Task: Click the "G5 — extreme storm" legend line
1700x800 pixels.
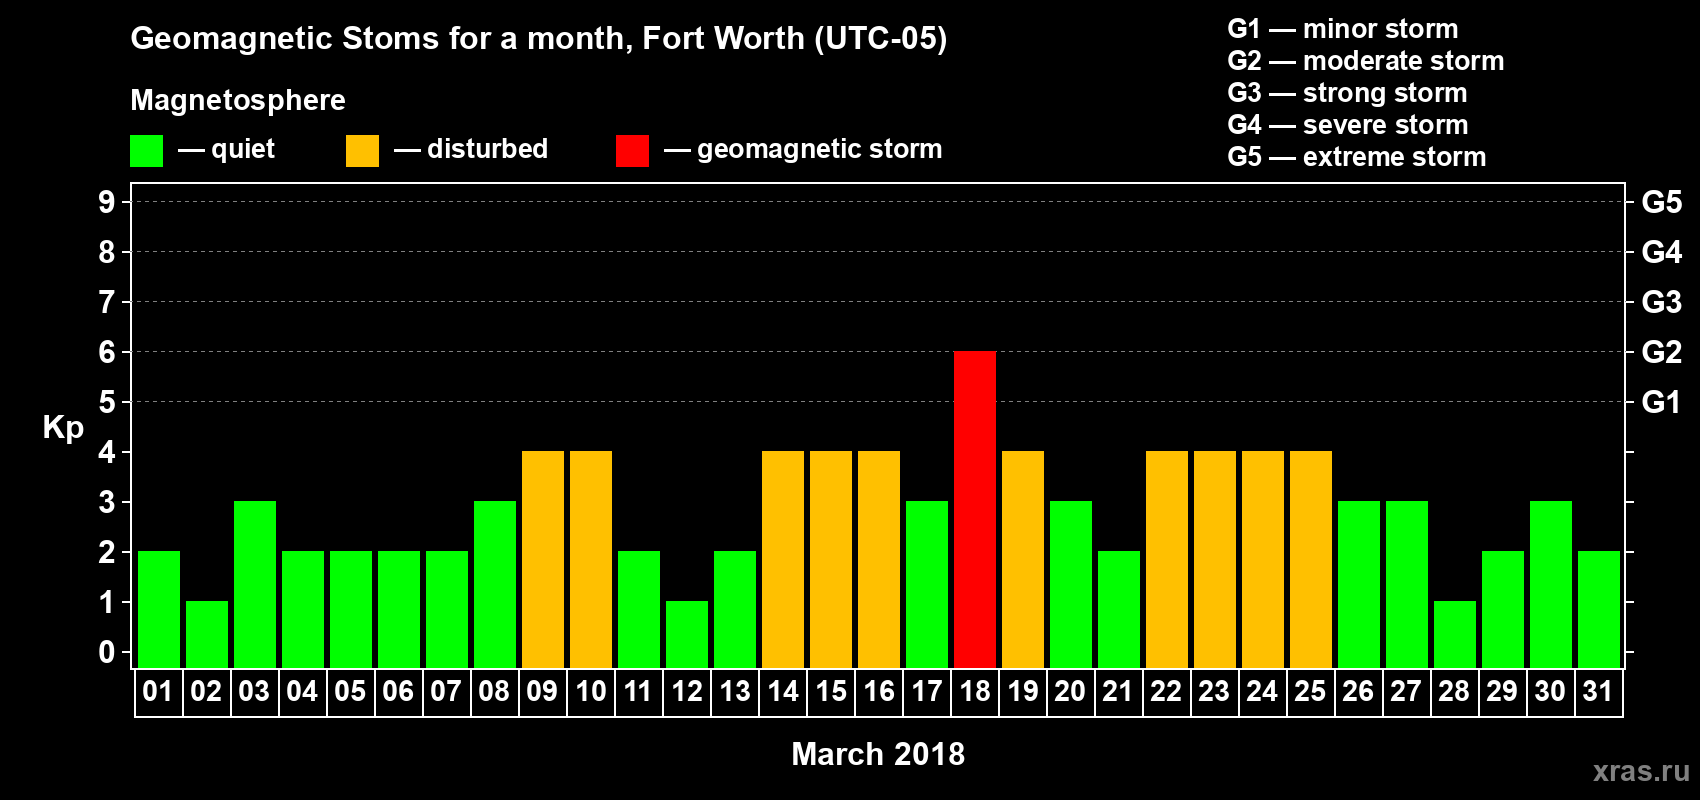Action: pyautogui.click(x=1357, y=157)
